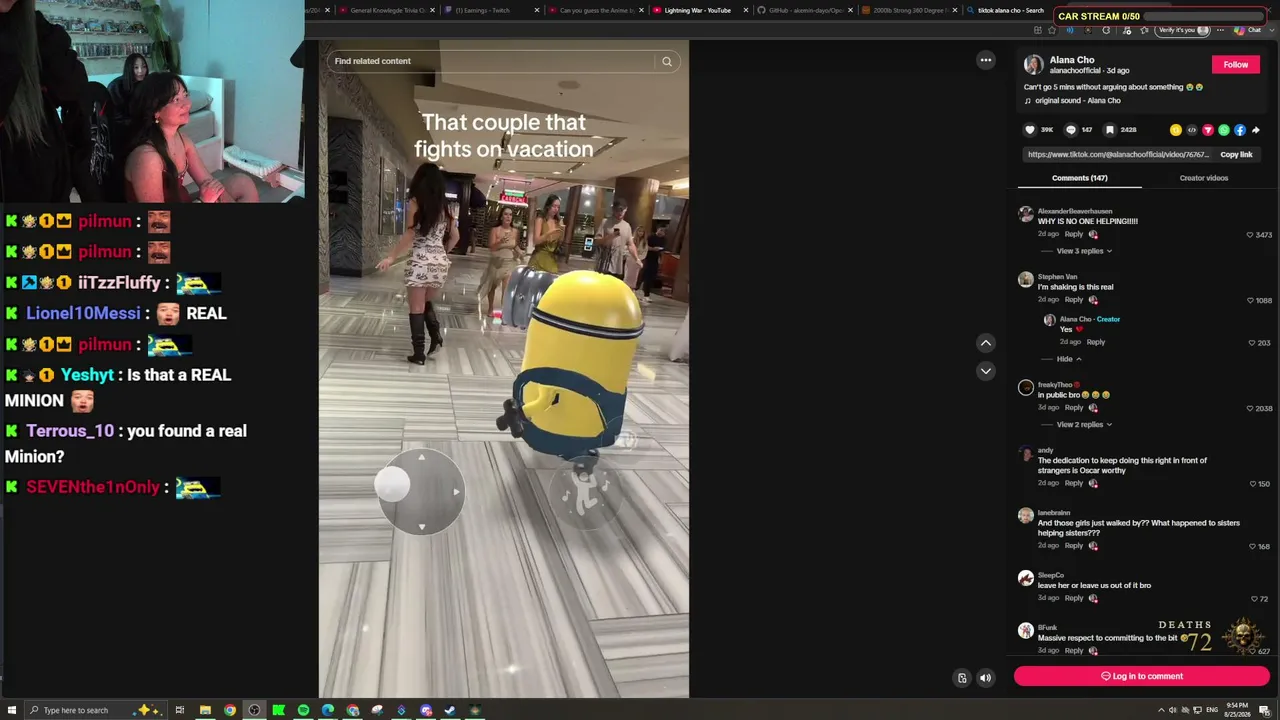Open the embed code icon
This screenshot has width=1280, height=720.
pos(1192,130)
